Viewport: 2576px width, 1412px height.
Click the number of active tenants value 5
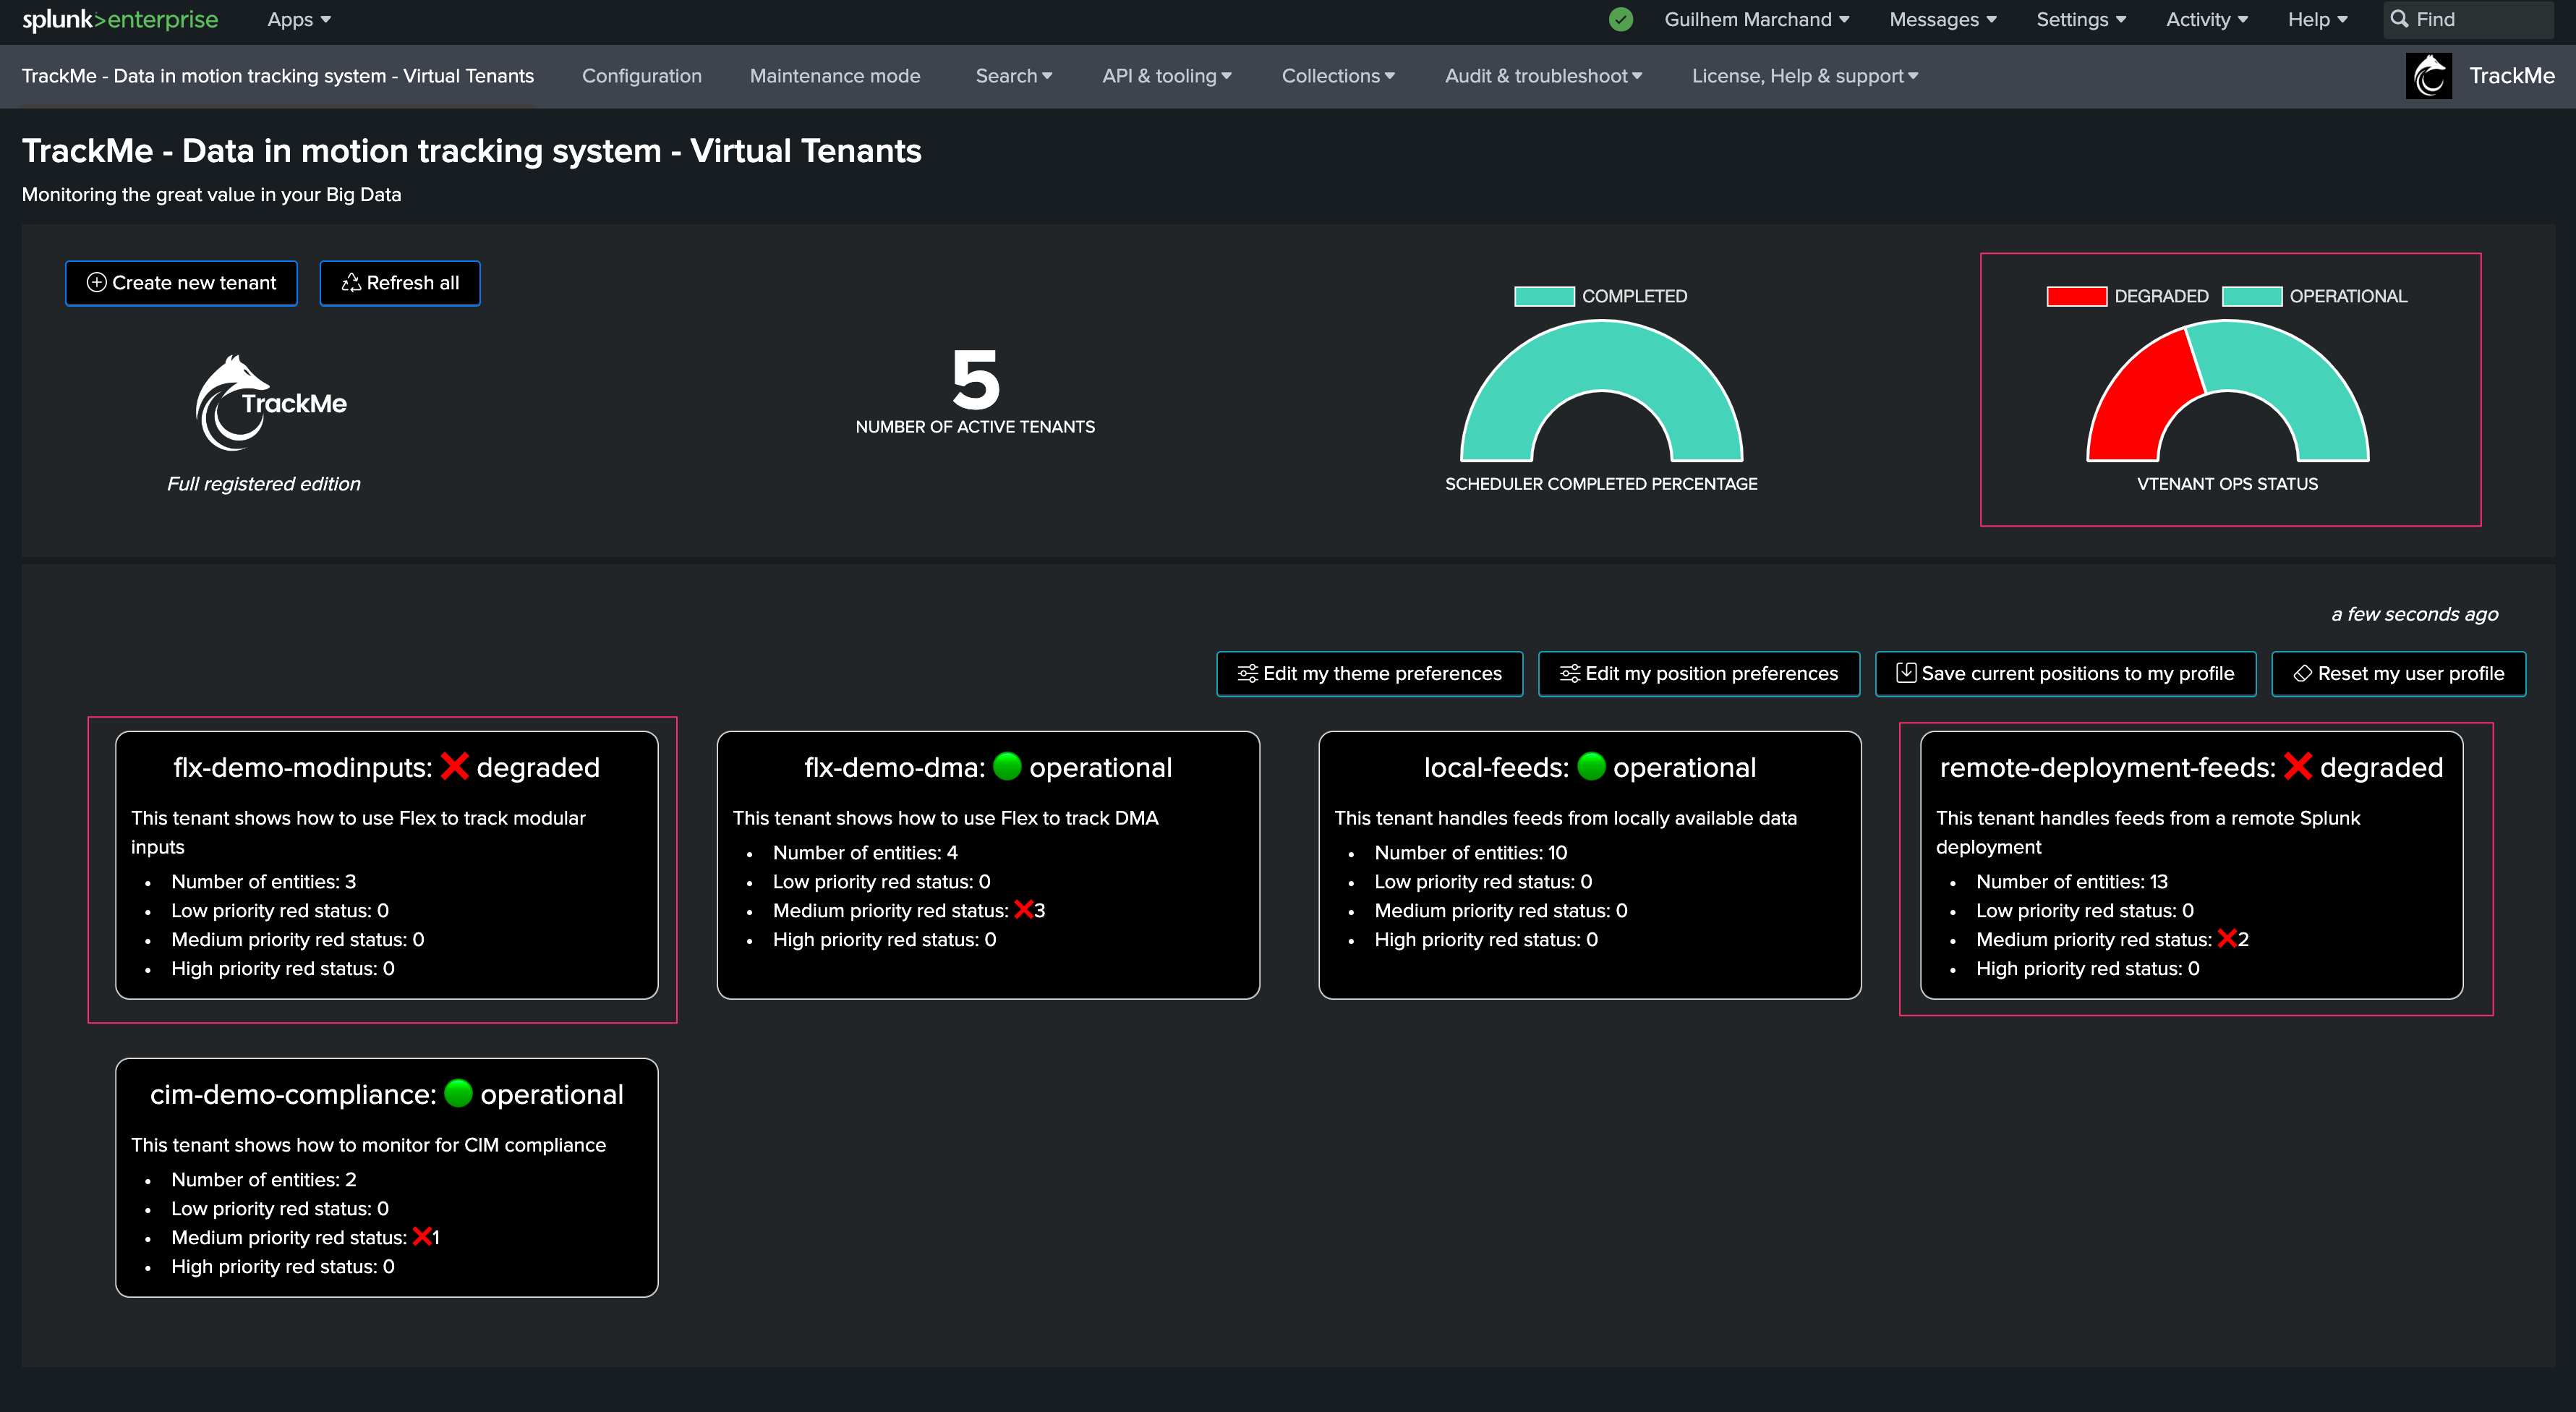pos(975,380)
